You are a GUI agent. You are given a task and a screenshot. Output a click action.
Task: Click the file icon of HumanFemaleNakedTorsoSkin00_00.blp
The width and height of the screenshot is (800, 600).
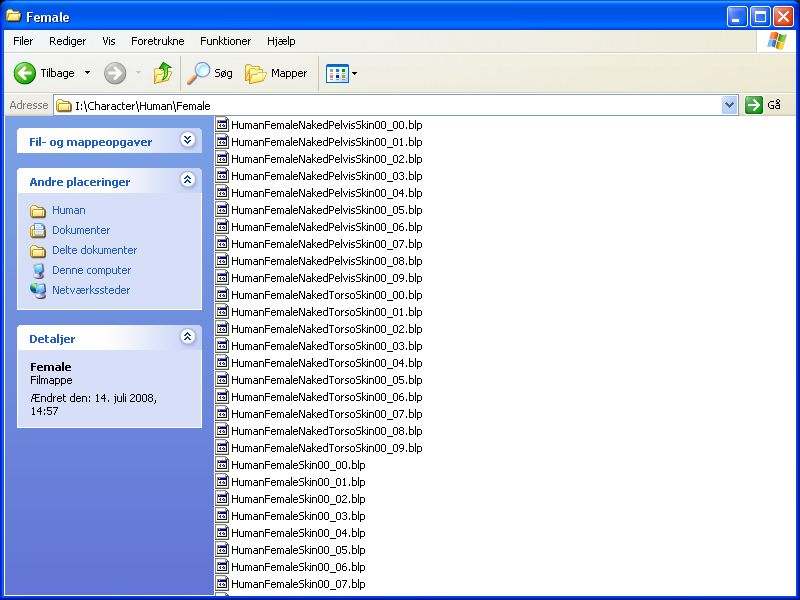[222, 294]
